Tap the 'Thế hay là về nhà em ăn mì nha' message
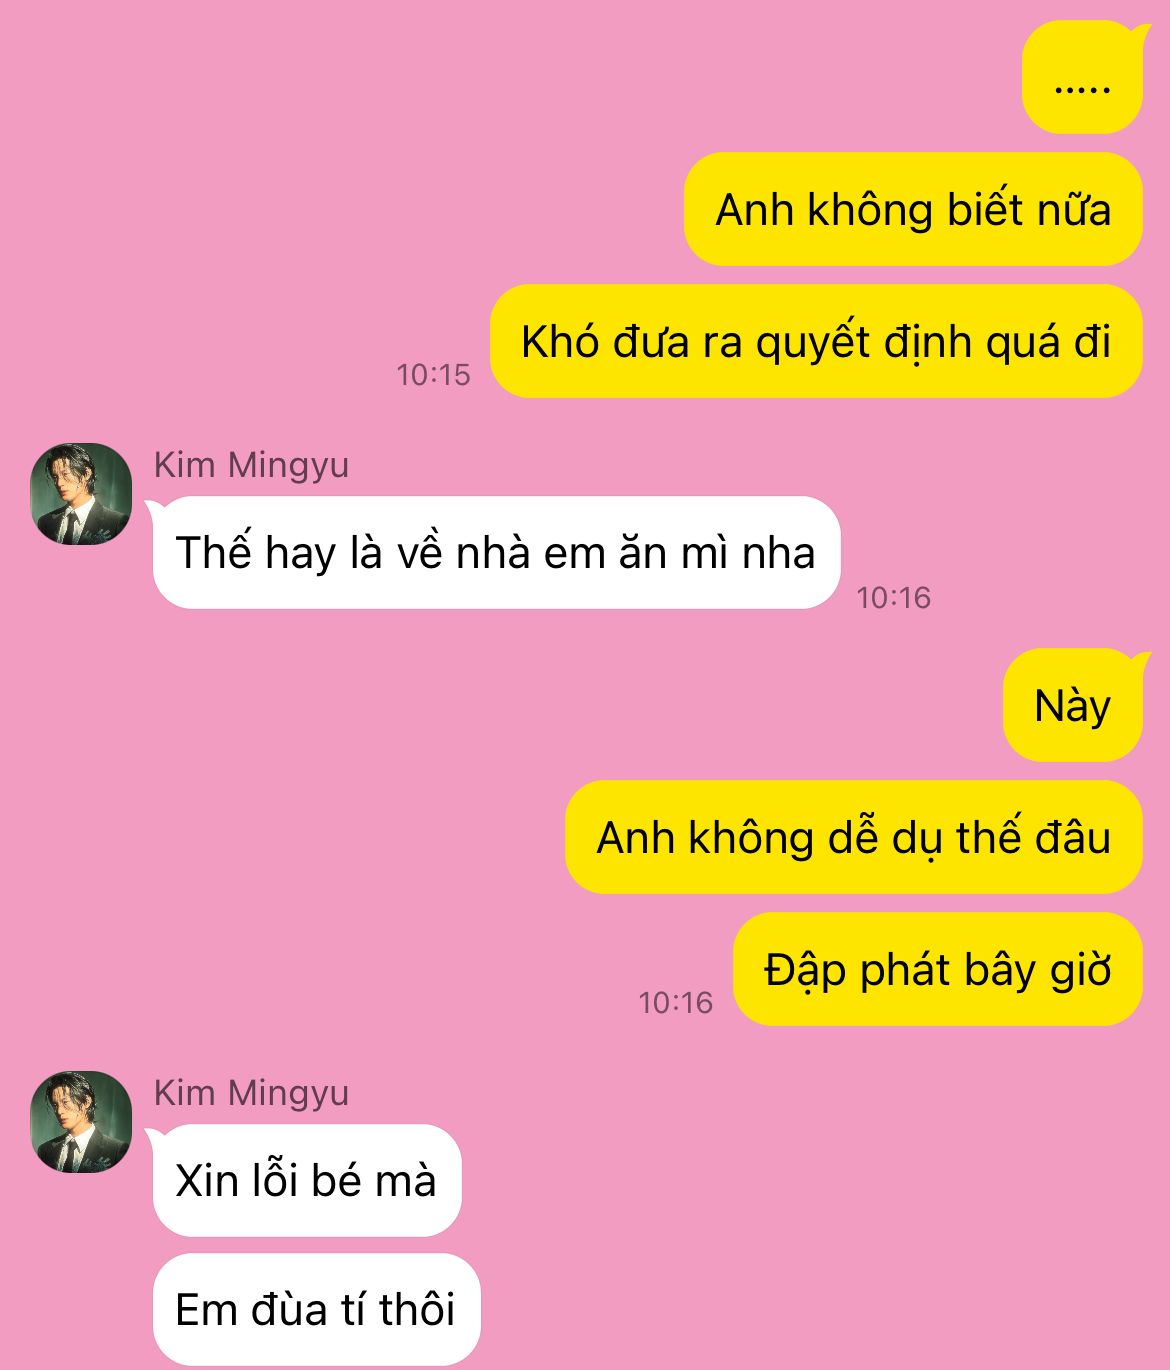The width and height of the screenshot is (1170, 1370). click(496, 552)
